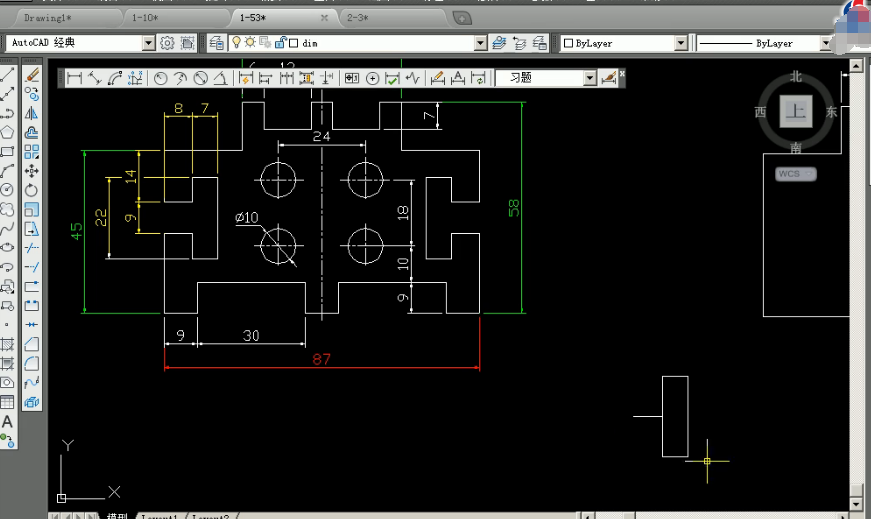
Task: Activate the Mirror tool in modify toolbar
Action: click(32, 113)
